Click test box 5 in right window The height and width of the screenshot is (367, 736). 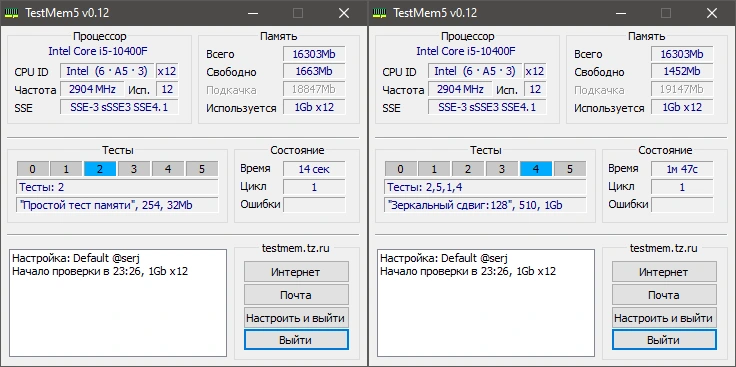click(569, 169)
